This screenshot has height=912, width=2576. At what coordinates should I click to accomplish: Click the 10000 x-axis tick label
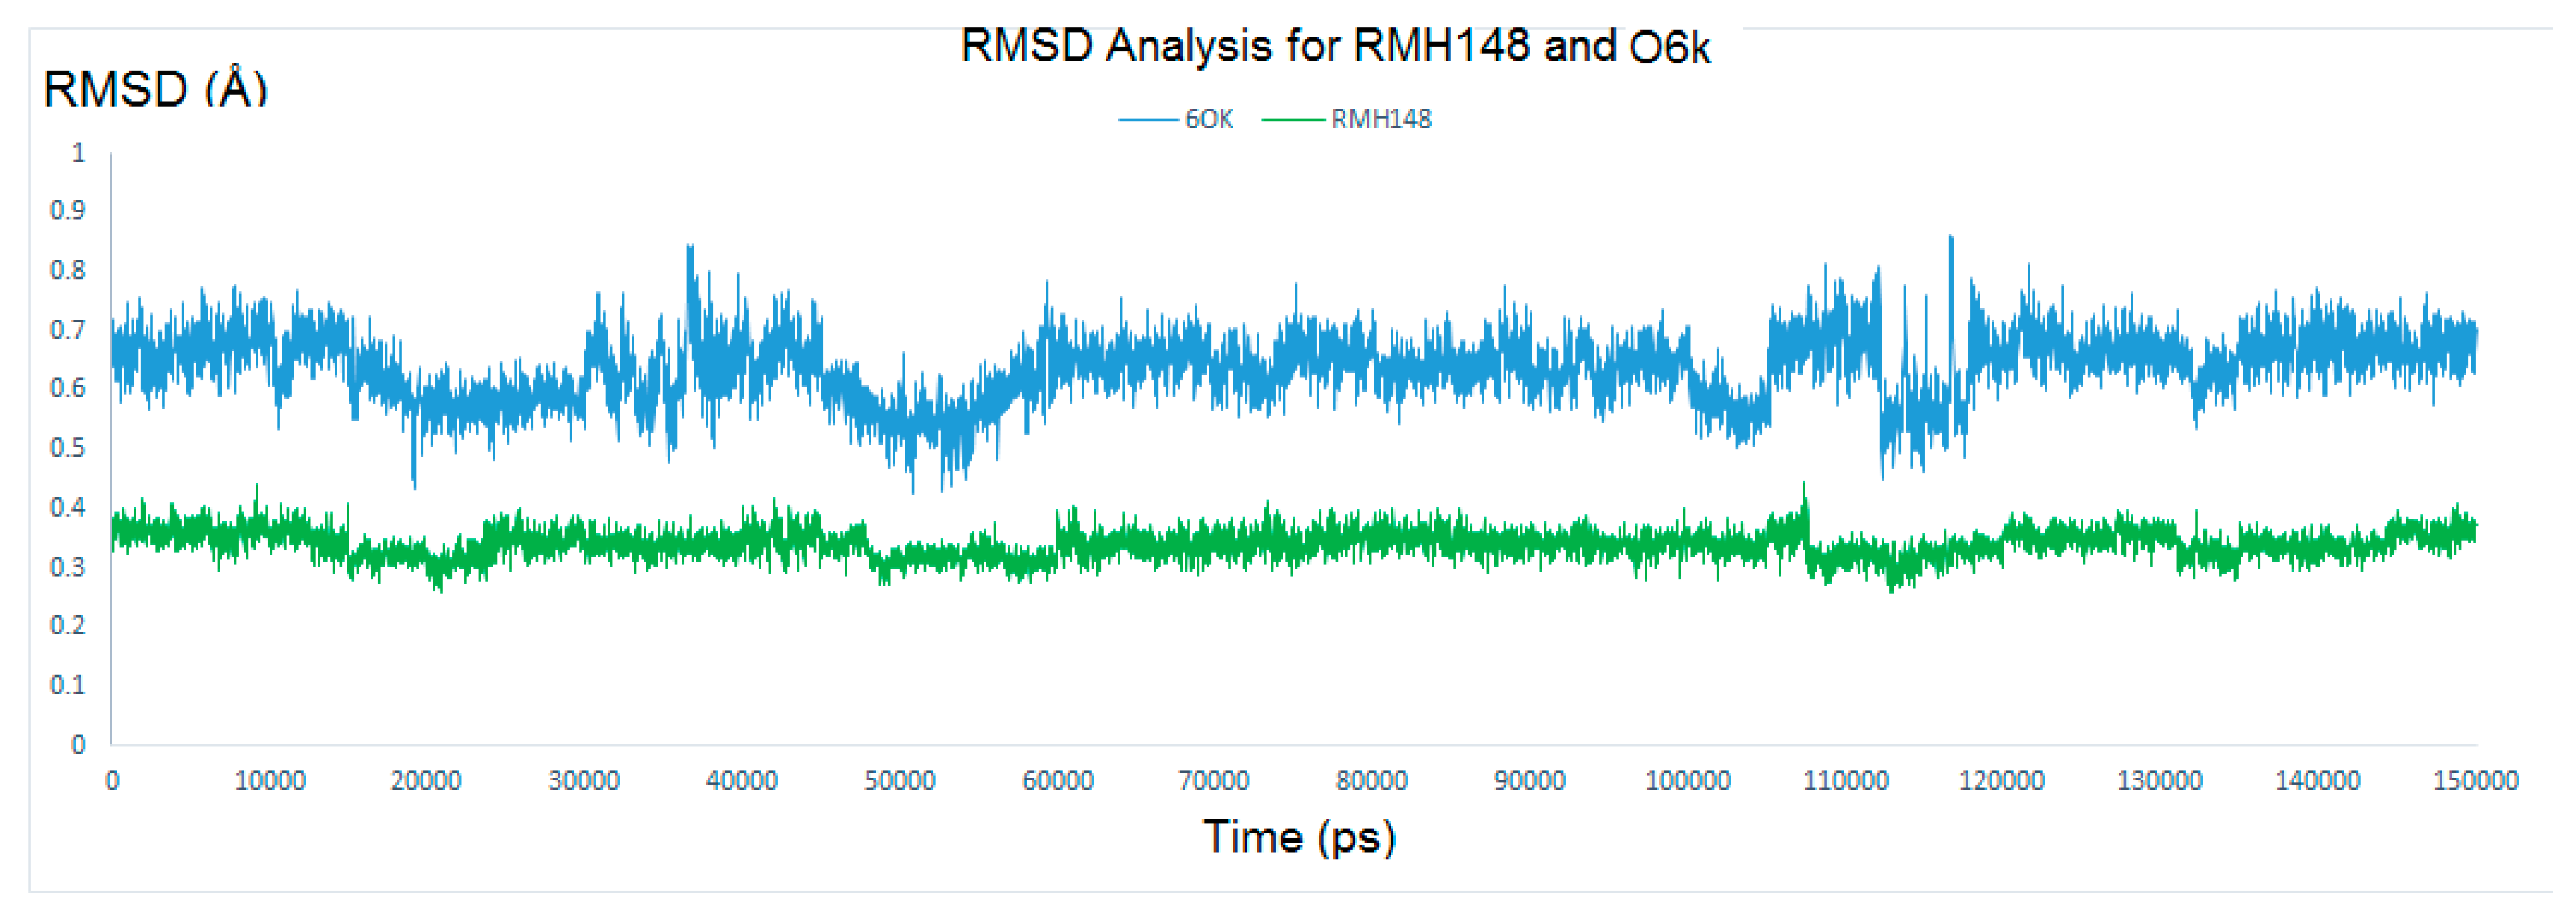pyautogui.click(x=270, y=781)
